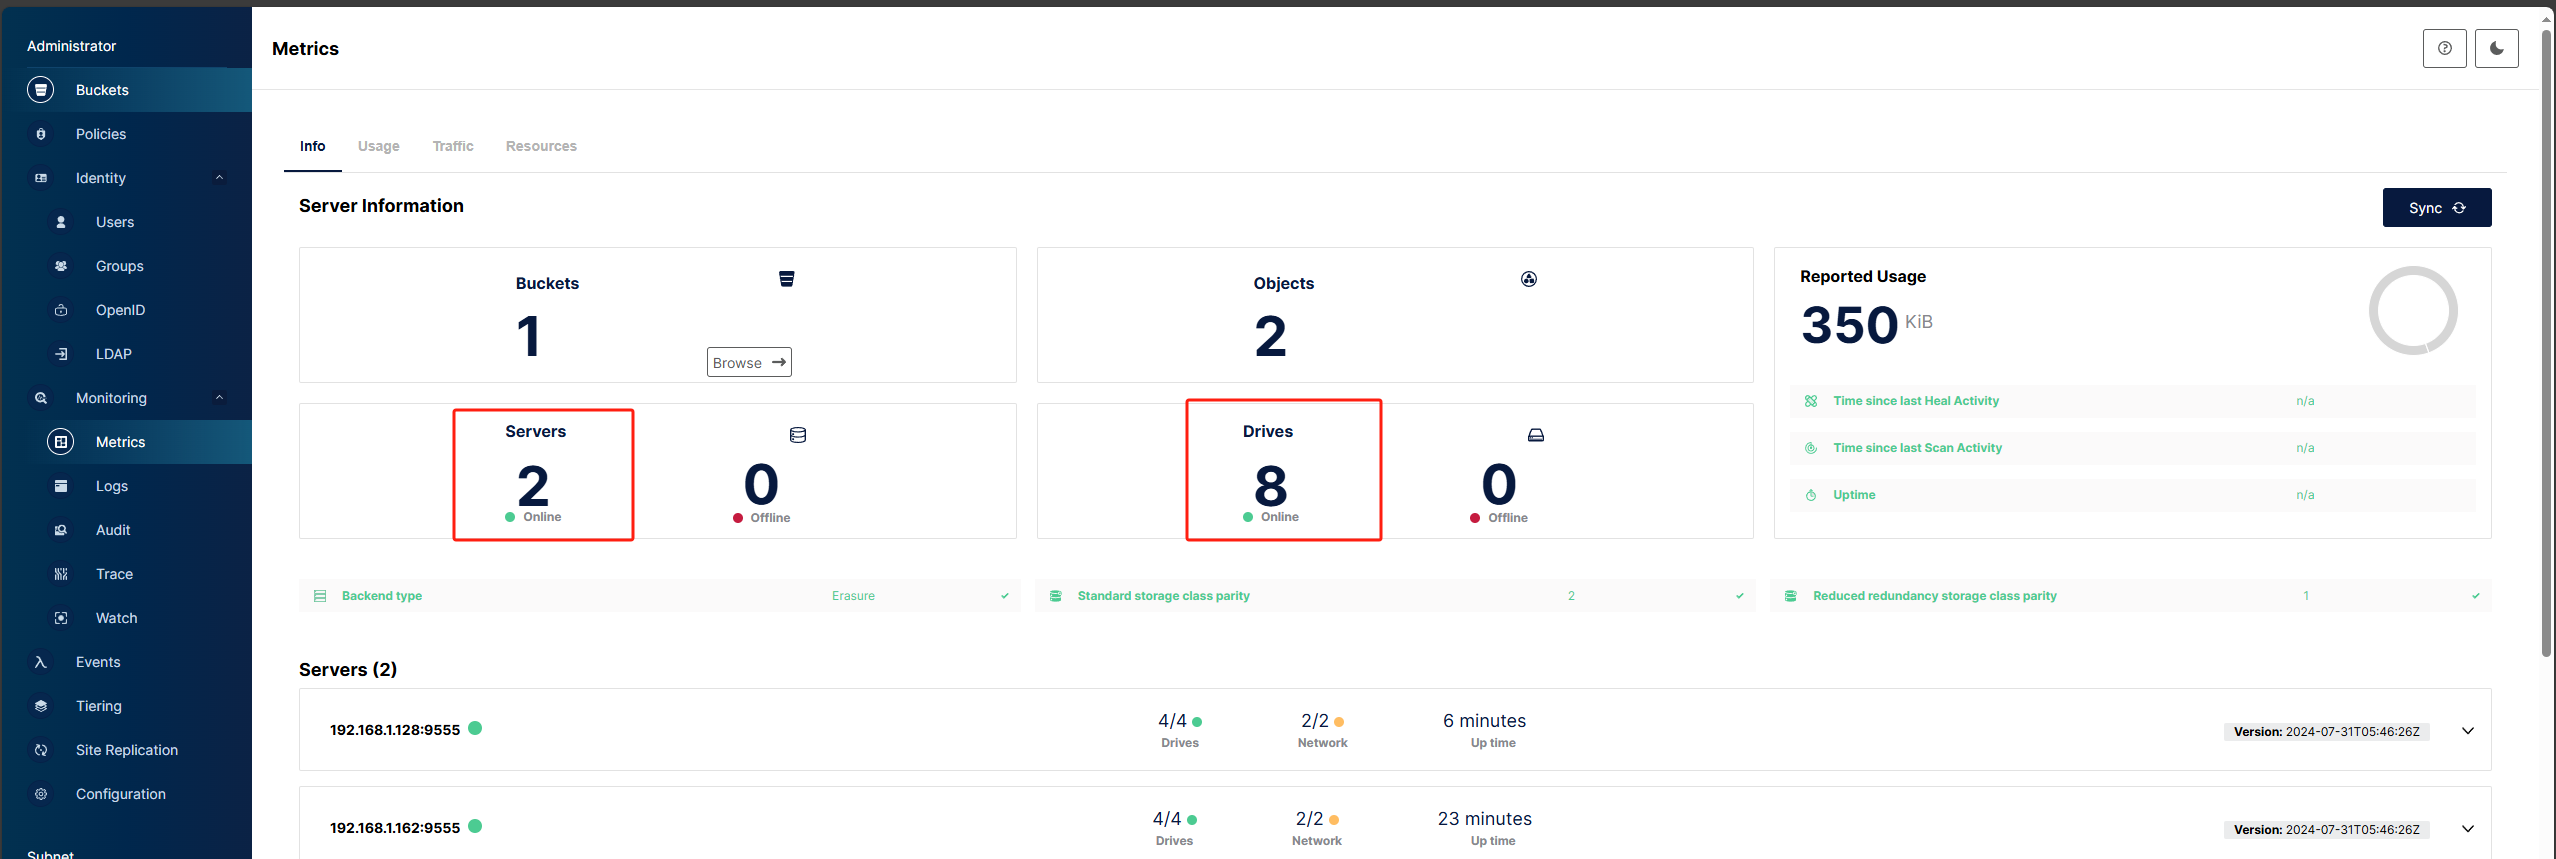This screenshot has width=2556, height=859.
Task: Expand server 192.168.1.162:9555 details
Action: coord(2467,829)
